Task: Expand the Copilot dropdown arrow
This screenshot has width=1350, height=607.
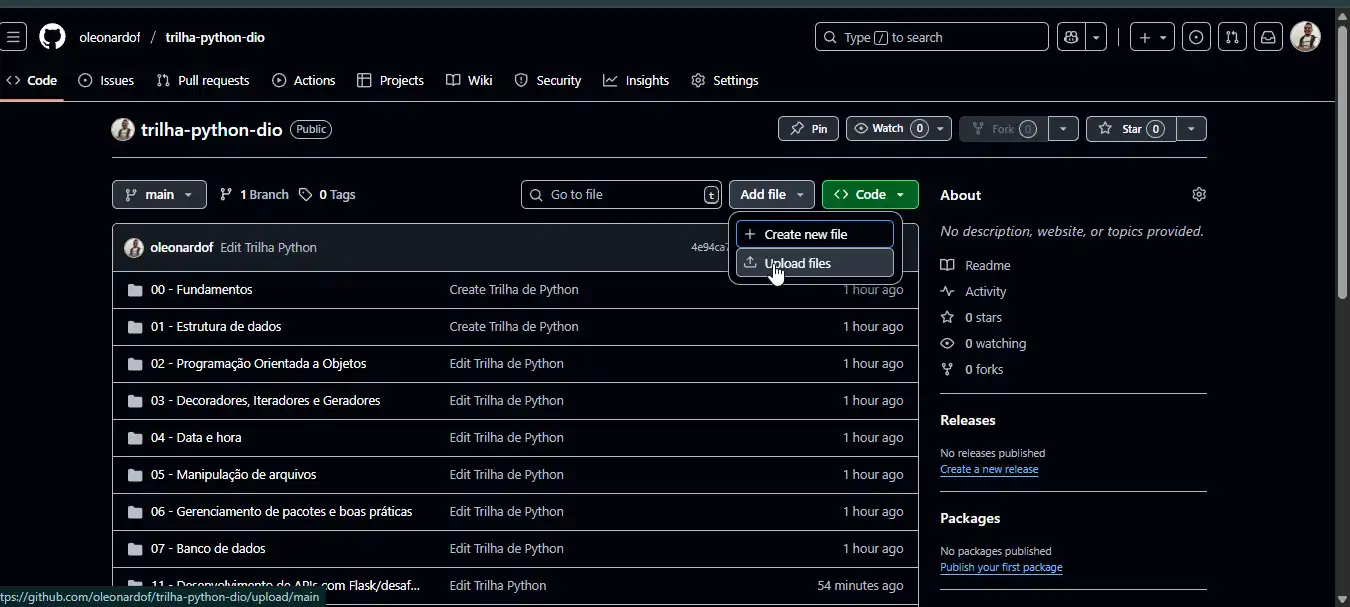Action: pos(1097,37)
